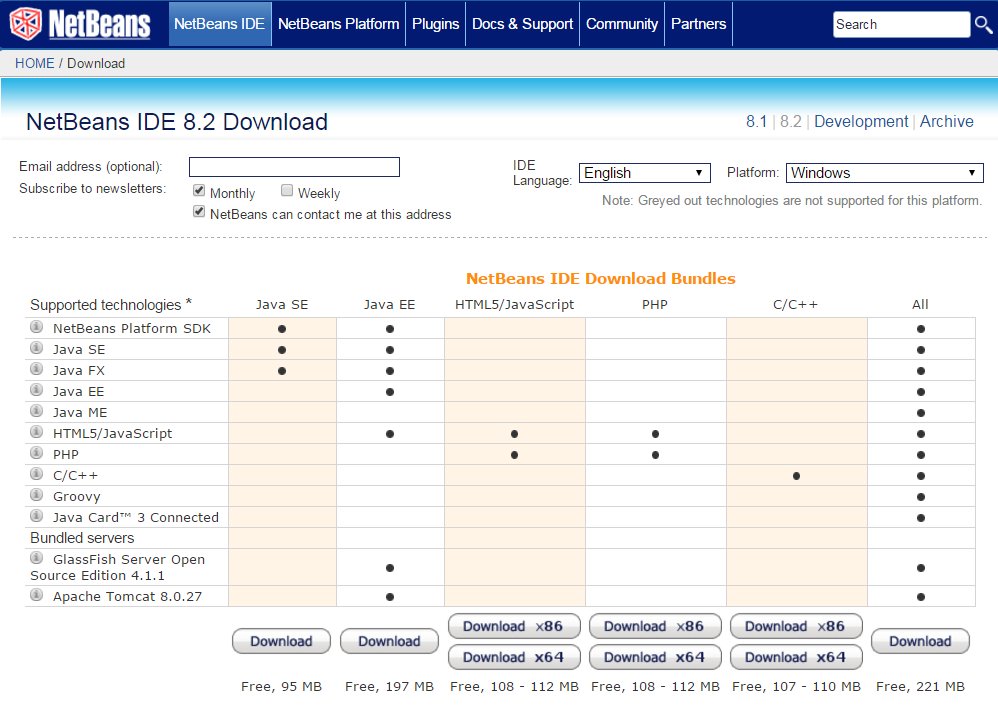Click the Search input field
The height and width of the screenshot is (714, 998).
click(x=901, y=25)
